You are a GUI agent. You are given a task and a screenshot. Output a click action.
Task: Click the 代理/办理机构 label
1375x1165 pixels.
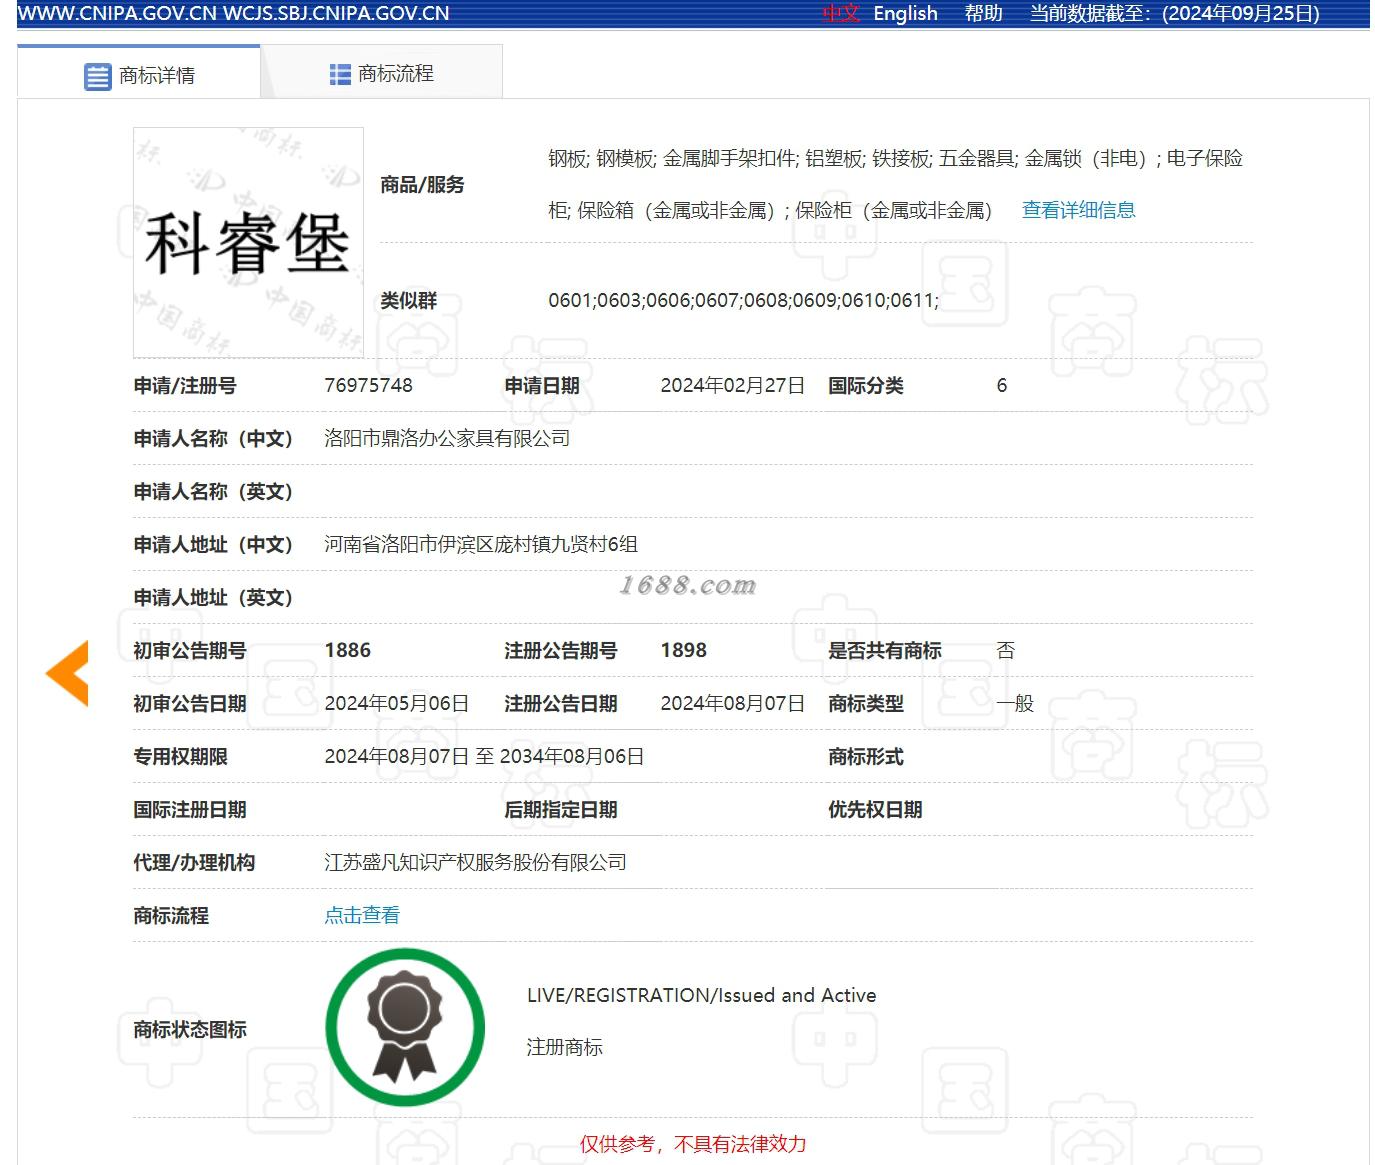[x=194, y=862]
